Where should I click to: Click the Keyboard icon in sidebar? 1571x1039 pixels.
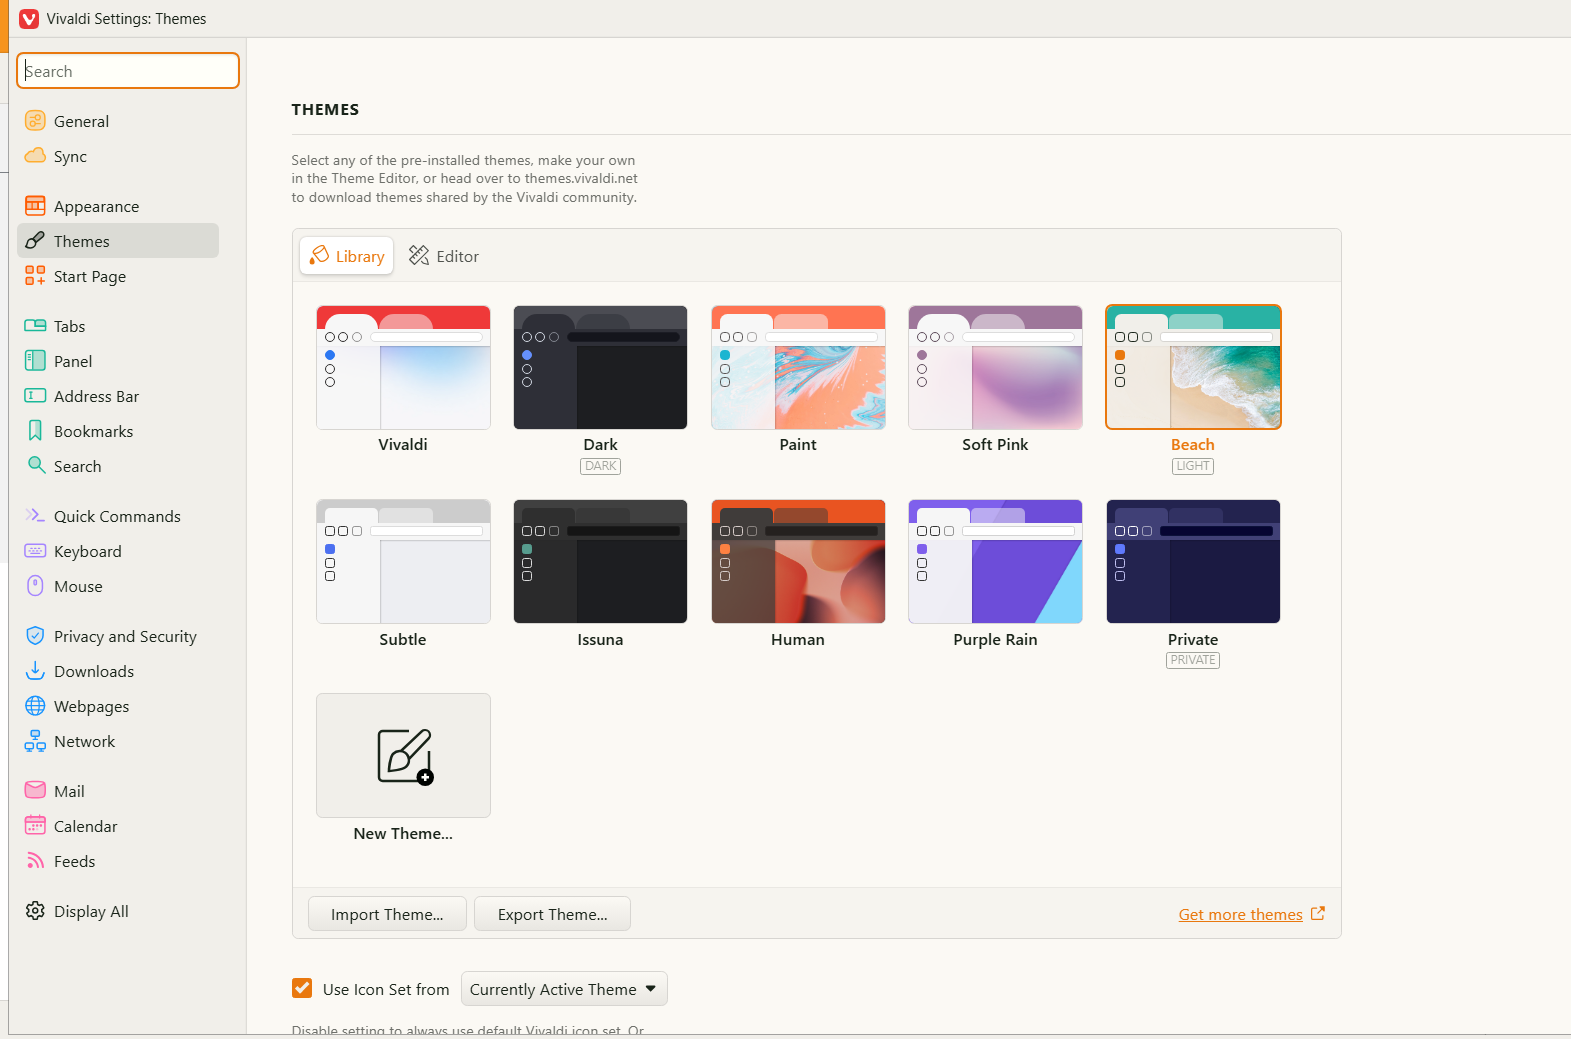pos(35,551)
